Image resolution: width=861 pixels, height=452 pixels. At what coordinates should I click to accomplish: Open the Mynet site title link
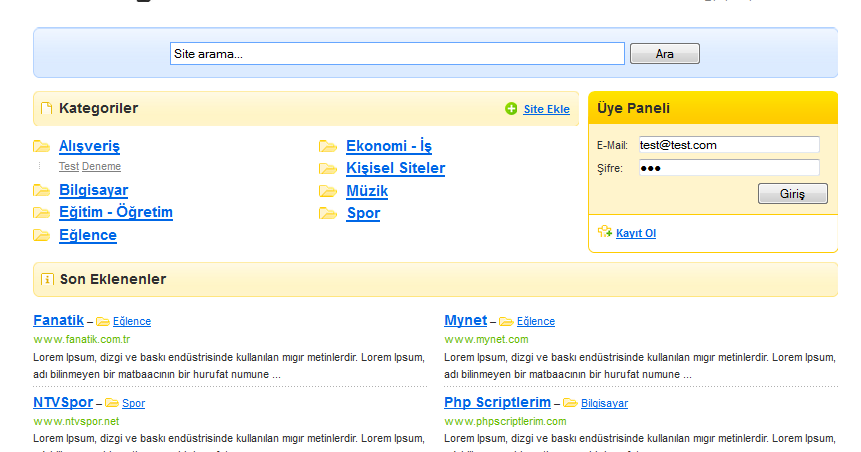tap(466, 320)
